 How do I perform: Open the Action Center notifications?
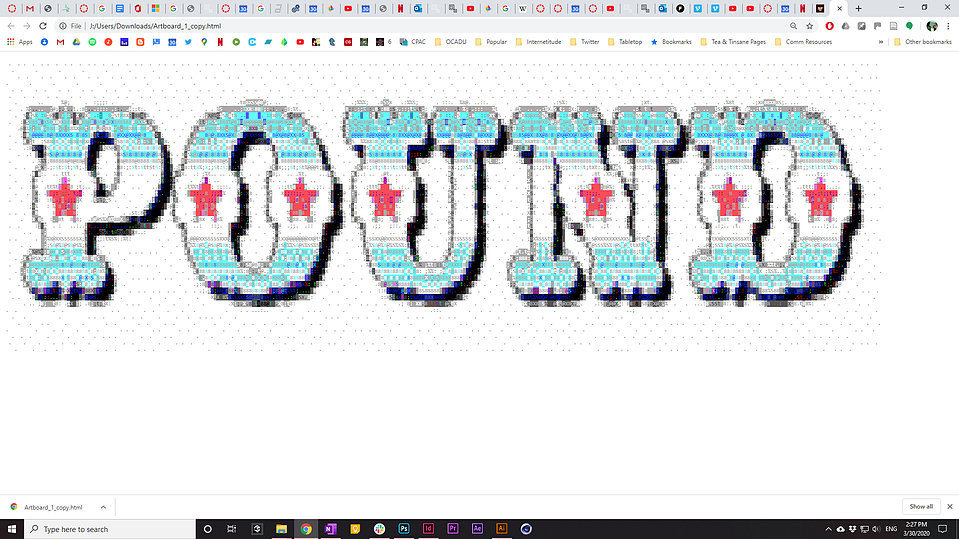tap(942, 529)
